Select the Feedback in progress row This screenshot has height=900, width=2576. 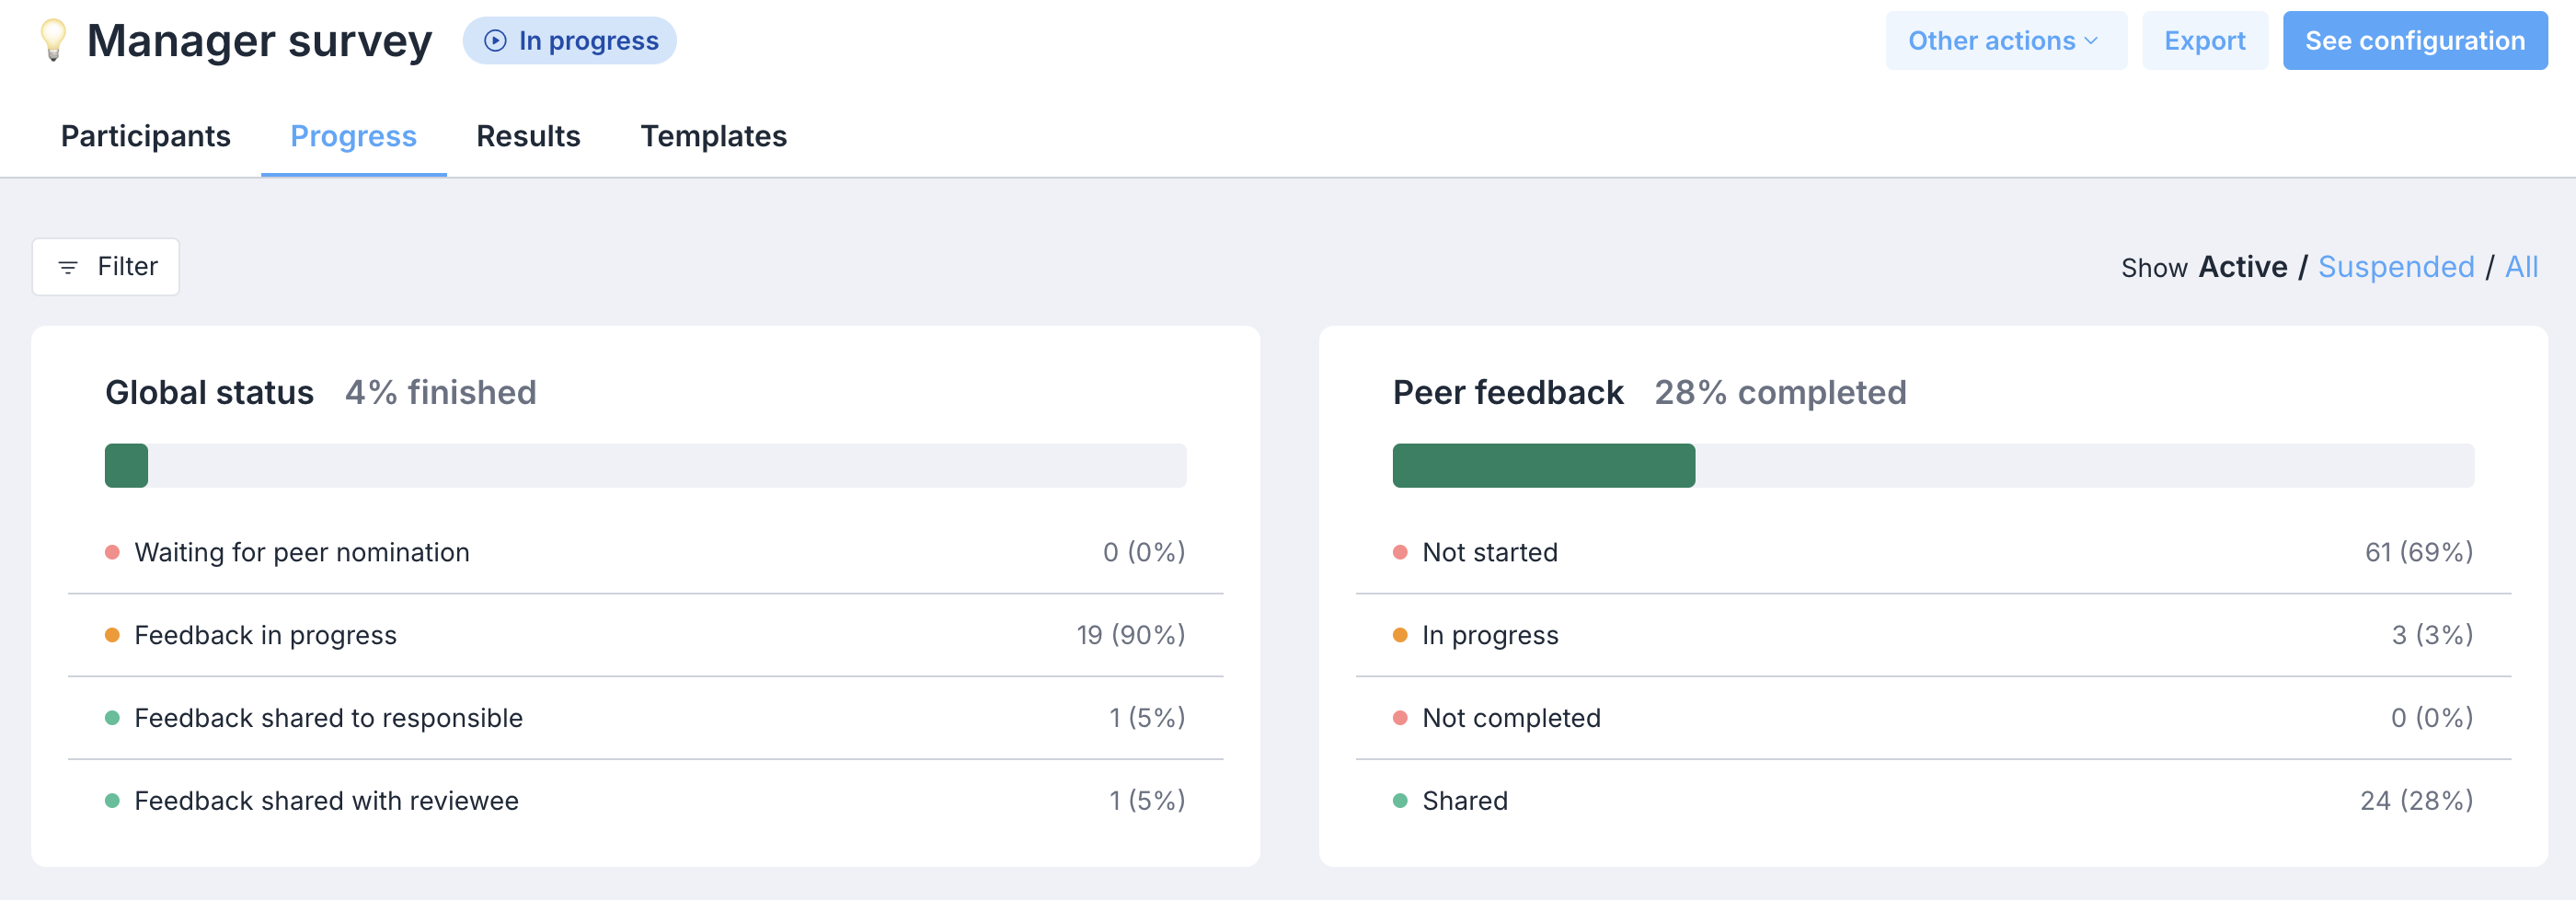tap(645, 635)
